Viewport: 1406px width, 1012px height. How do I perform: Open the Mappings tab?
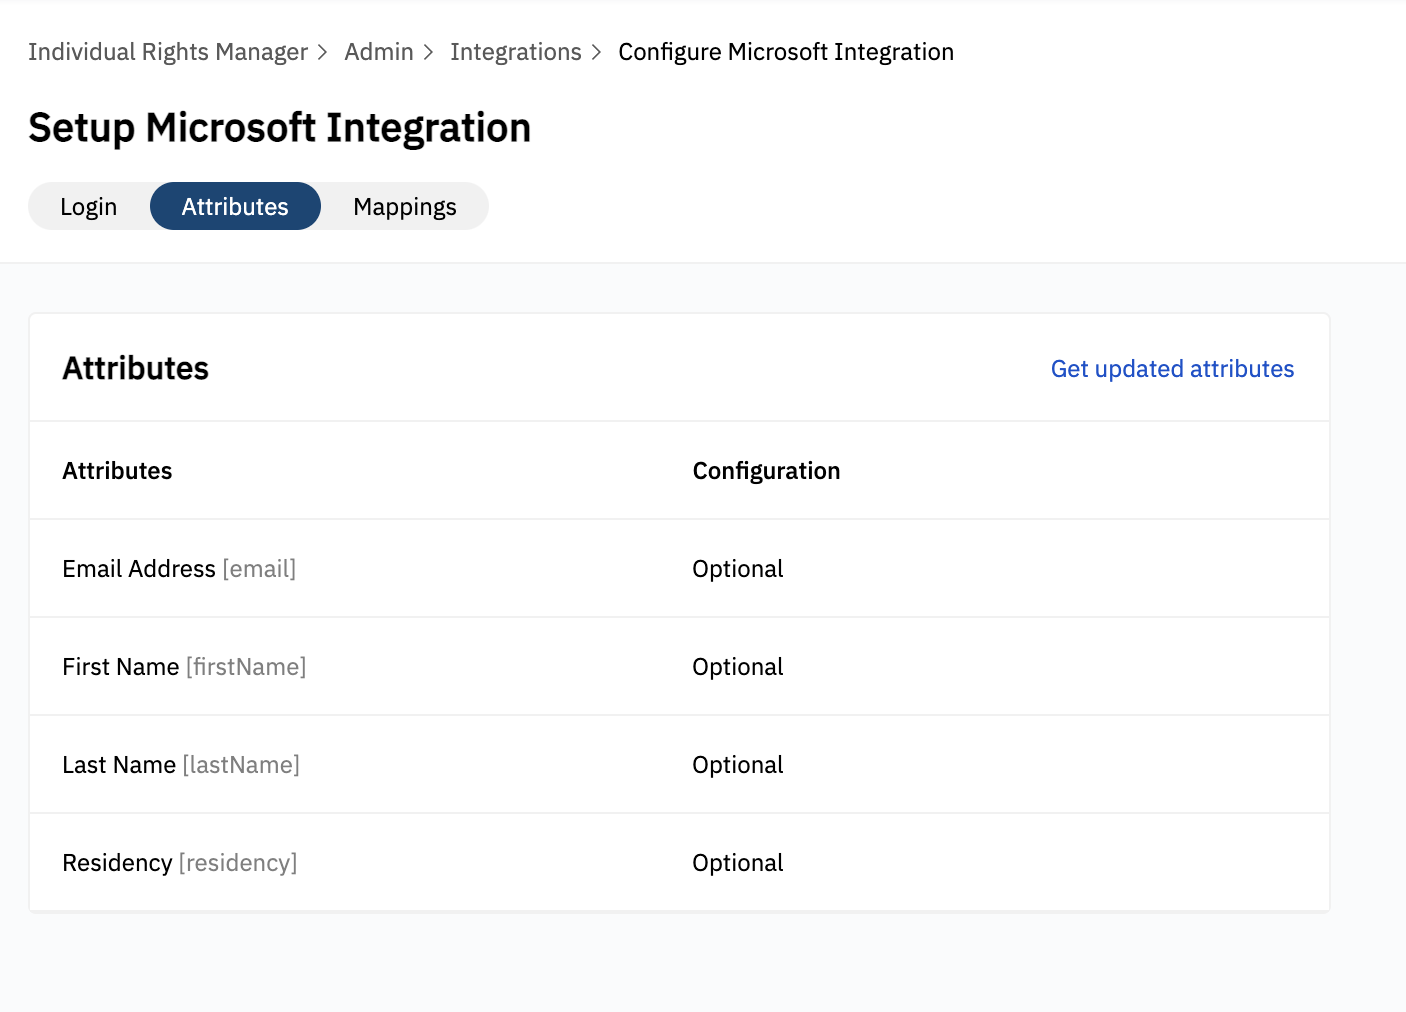405,206
